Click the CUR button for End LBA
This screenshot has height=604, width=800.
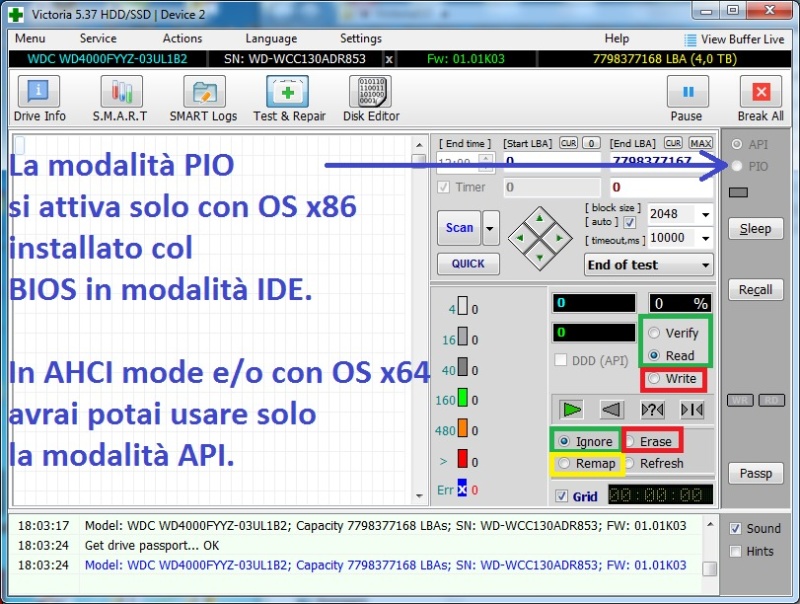click(x=673, y=143)
